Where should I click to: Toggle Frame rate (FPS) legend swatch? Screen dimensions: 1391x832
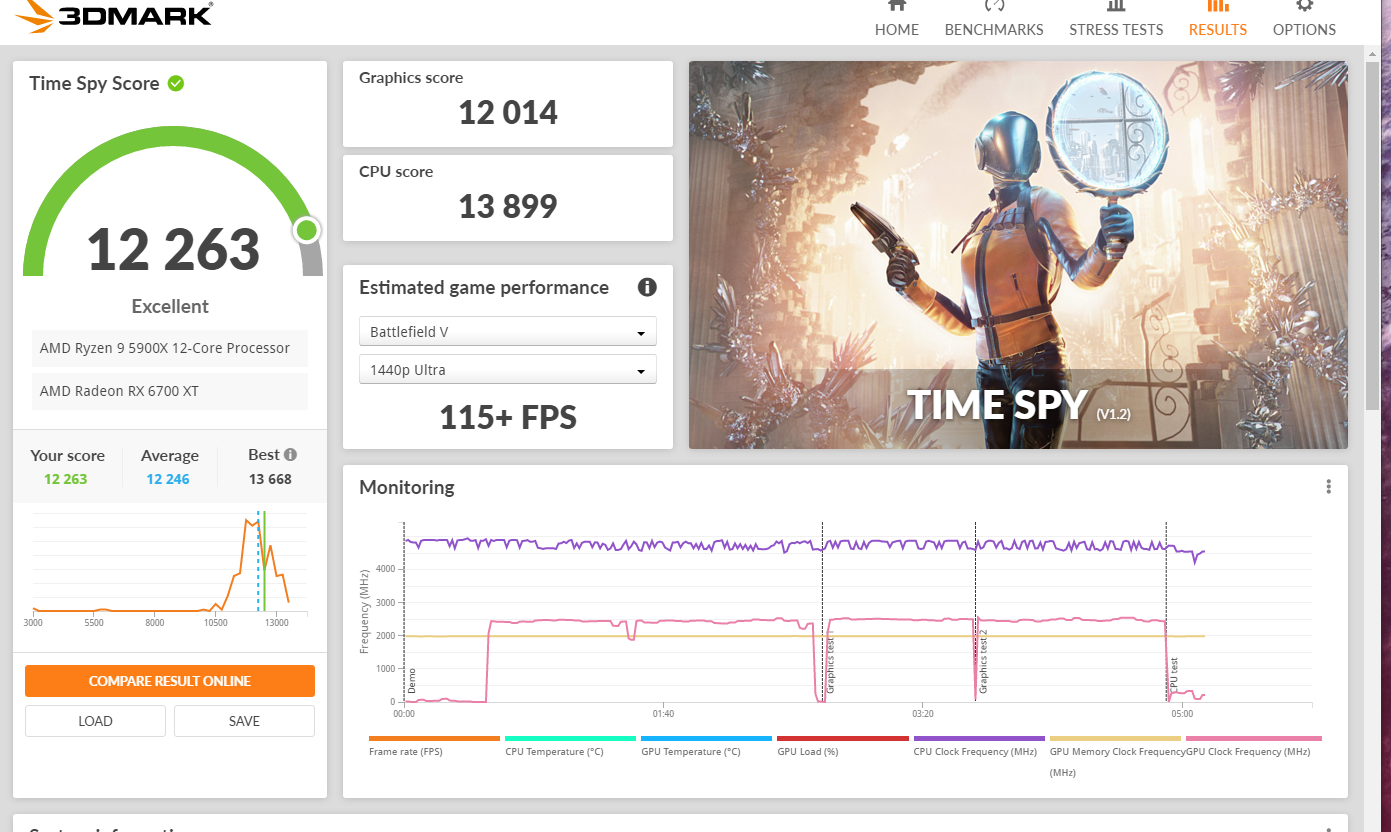434,738
